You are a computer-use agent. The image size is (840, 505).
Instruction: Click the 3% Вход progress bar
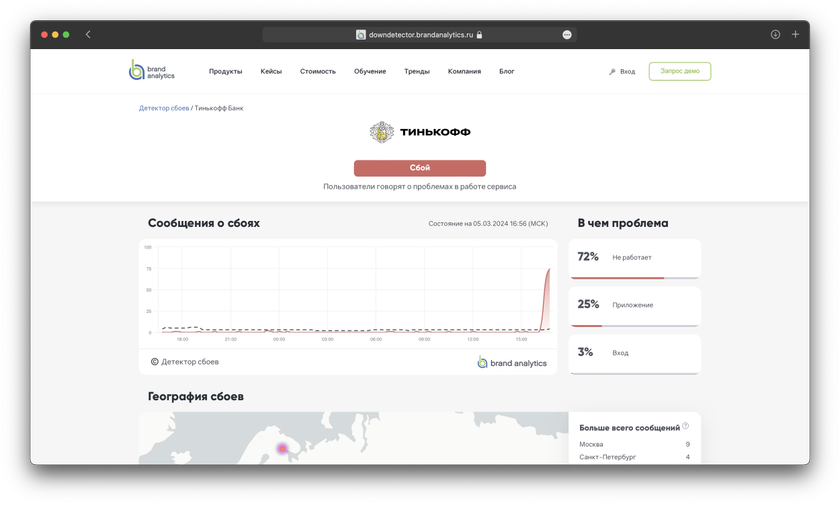click(634, 373)
